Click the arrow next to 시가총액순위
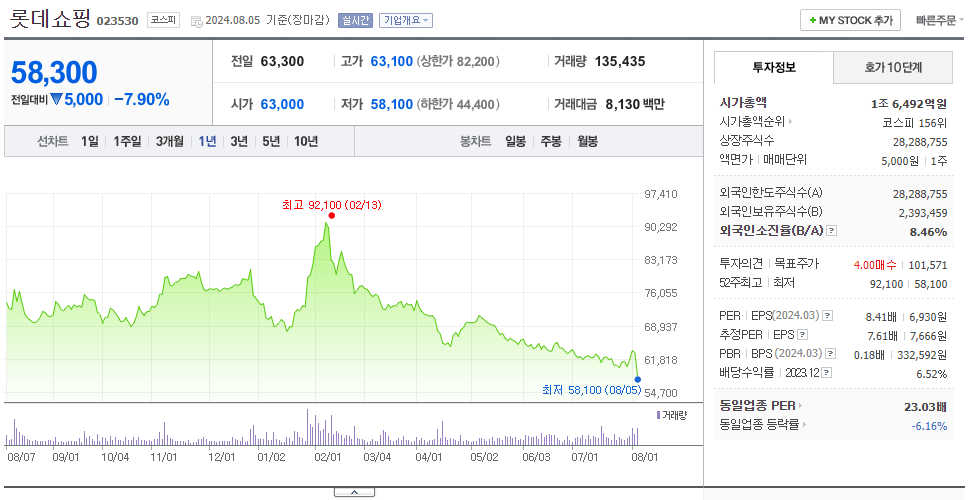 pyautogui.click(x=790, y=122)
